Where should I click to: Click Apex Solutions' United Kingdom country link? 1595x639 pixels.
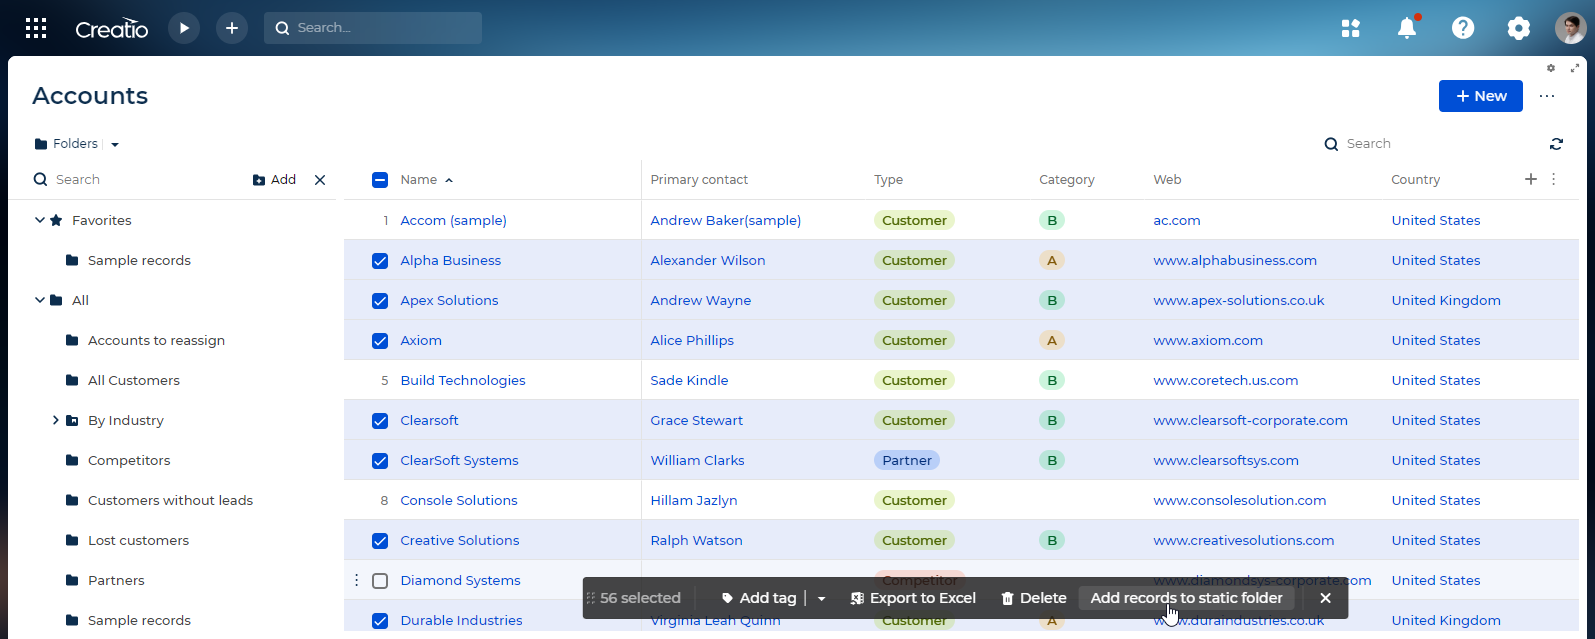(x=1445, y=300)
